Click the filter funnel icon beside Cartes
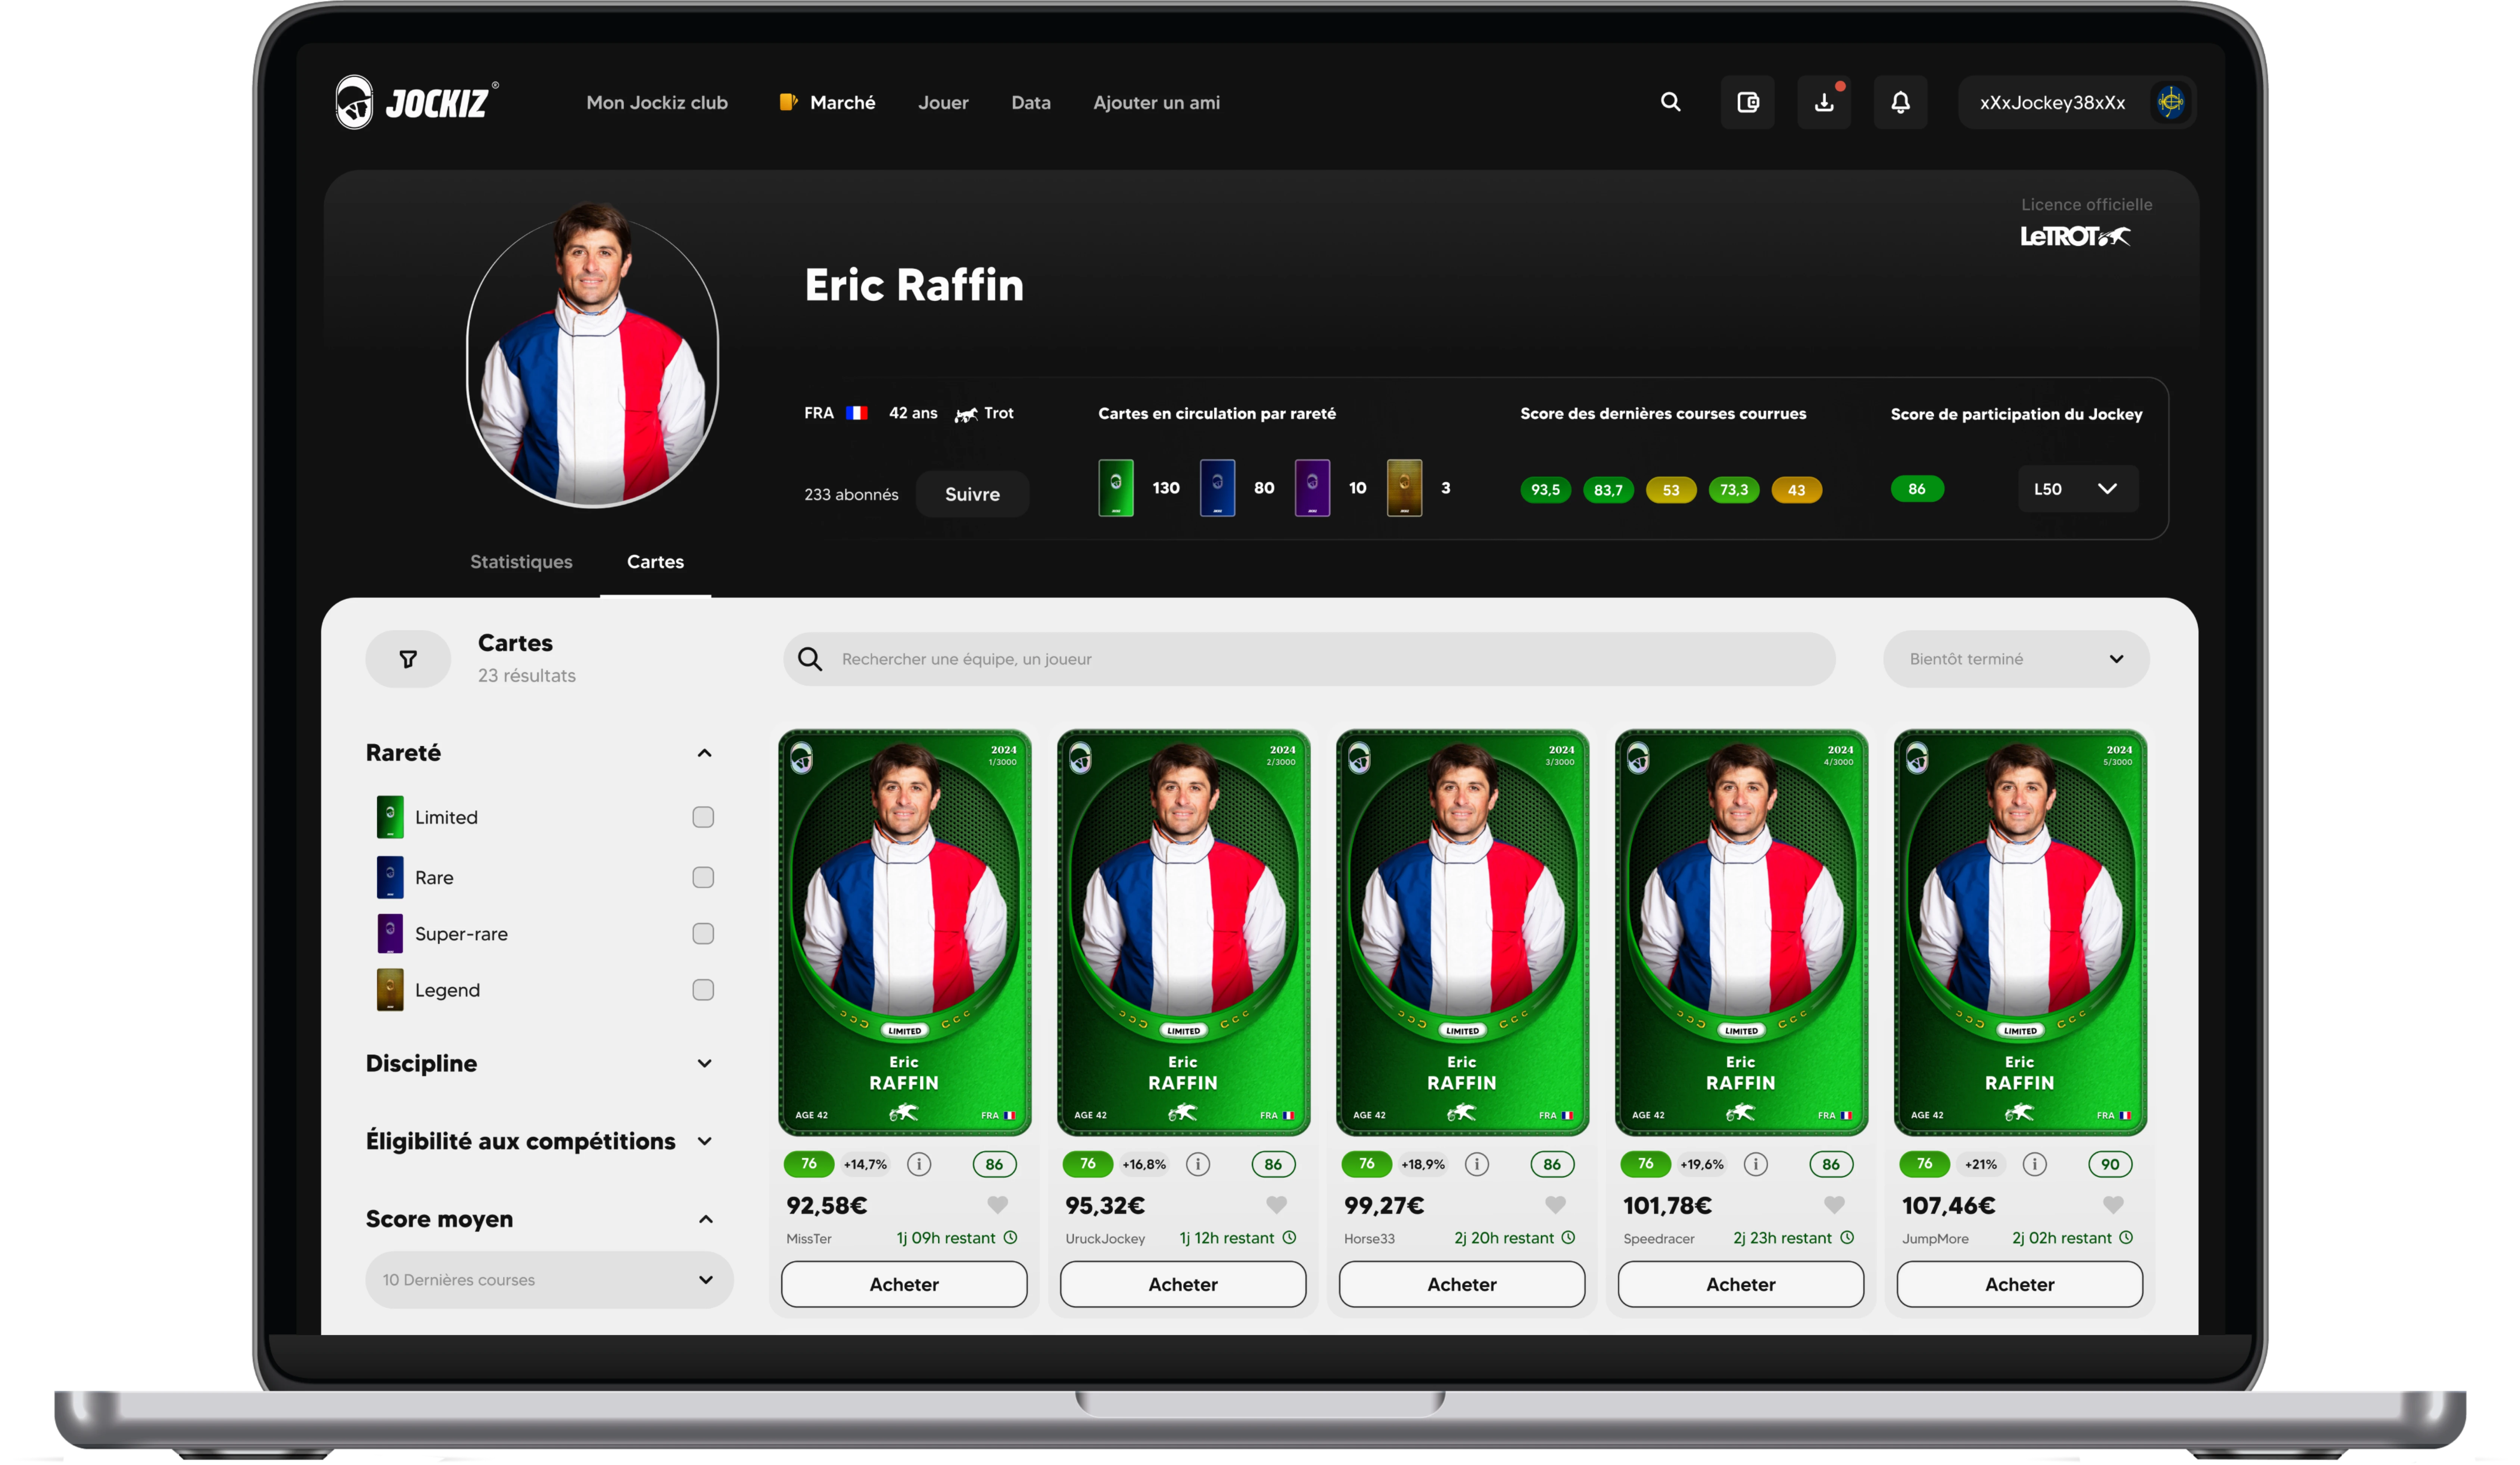The width and height of the screenshot is (2520, 1465). pos(408,659)
